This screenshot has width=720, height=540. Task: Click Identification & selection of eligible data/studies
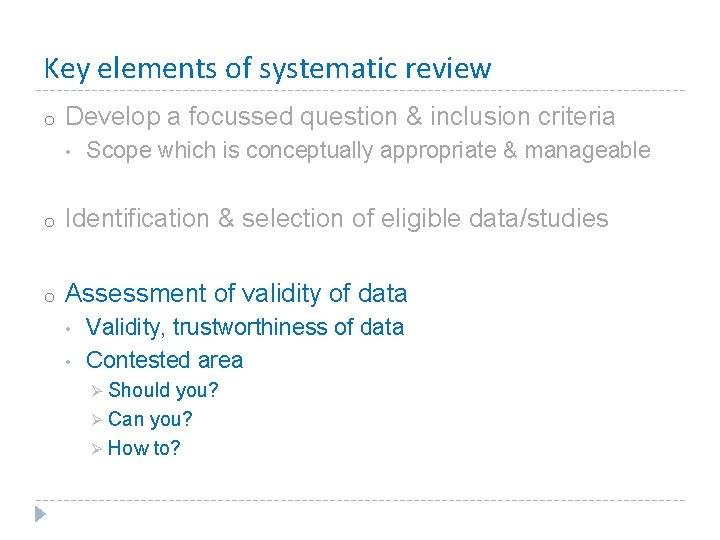tap(337, 218)
